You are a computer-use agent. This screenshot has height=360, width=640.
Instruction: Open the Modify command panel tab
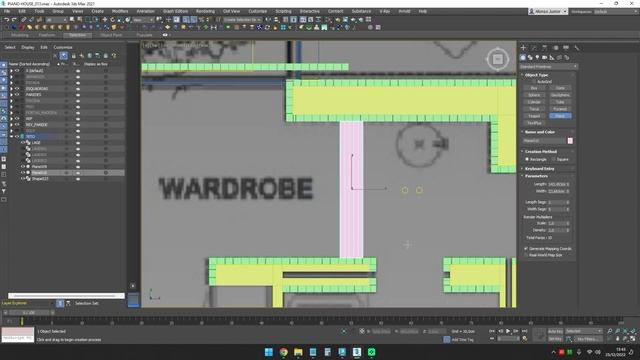coord(534,48)
